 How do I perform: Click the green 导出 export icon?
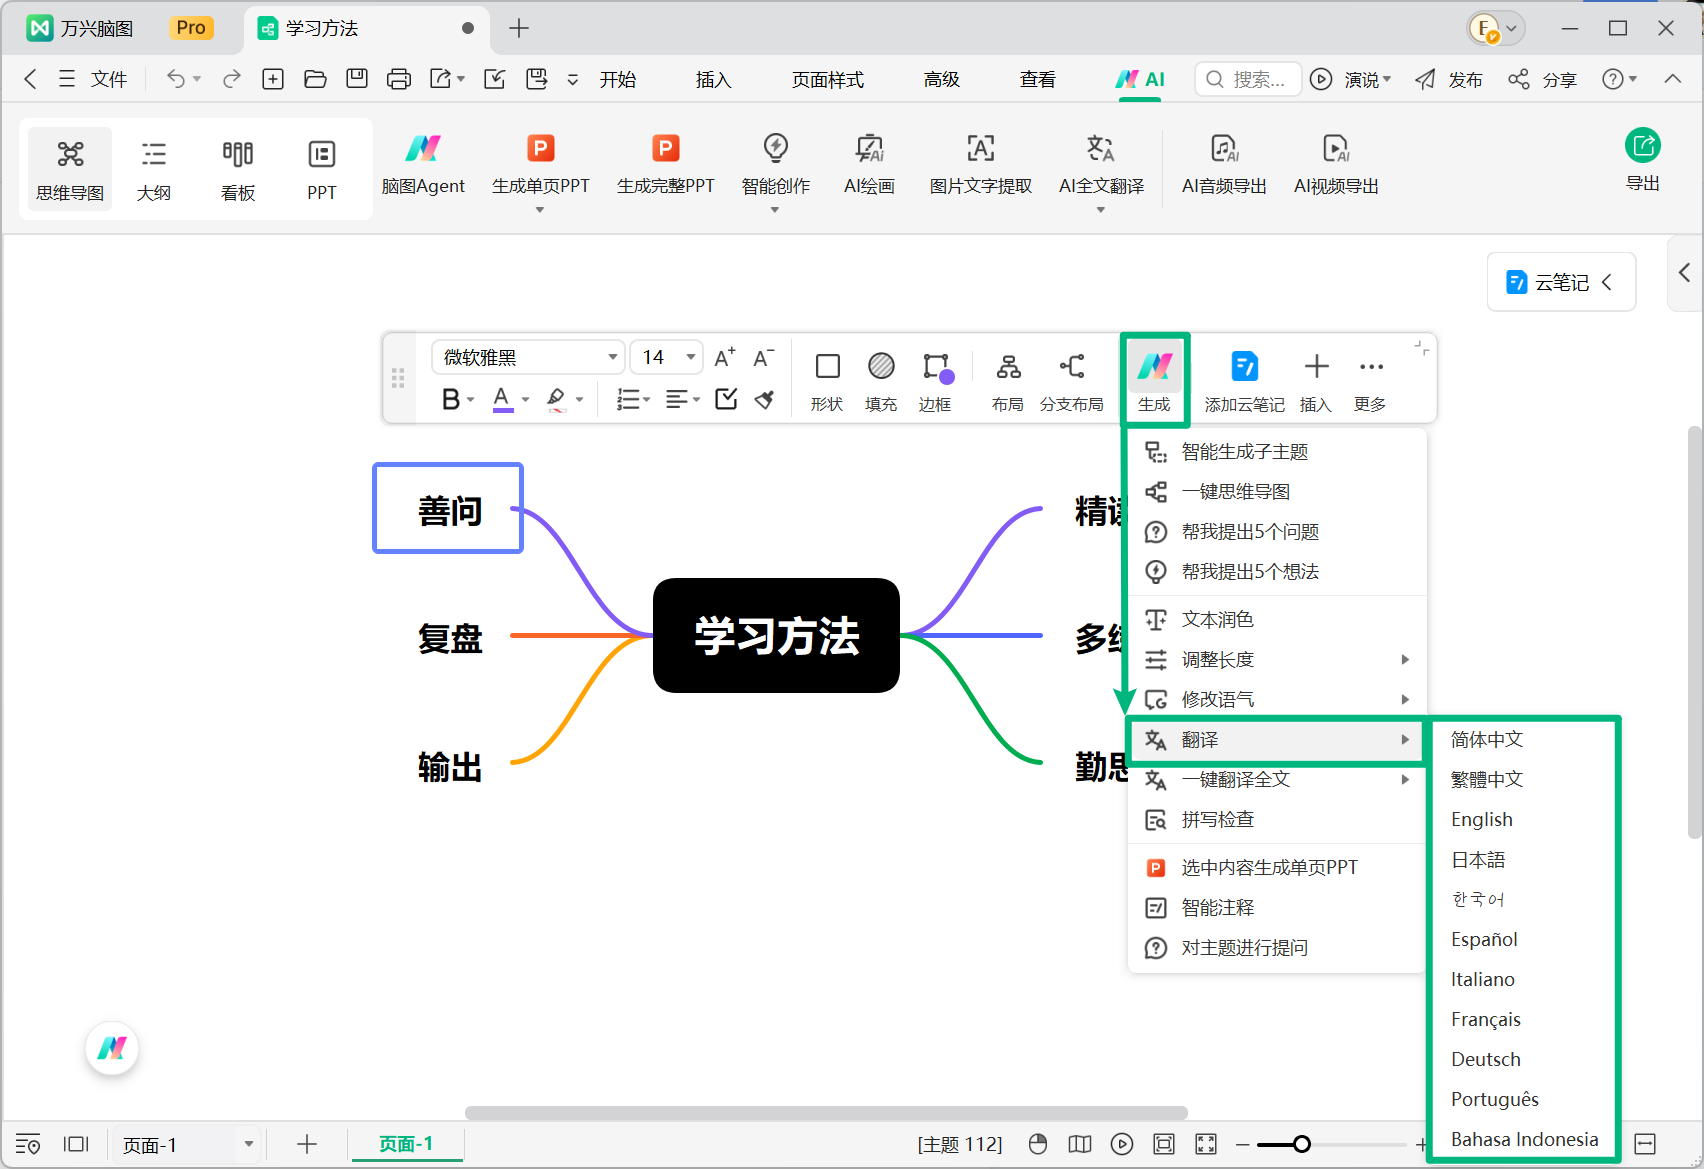click(1642, 146)
